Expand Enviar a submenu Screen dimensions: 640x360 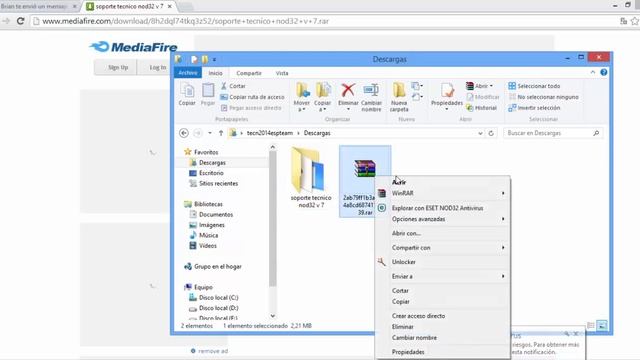(x=443, y=276)
